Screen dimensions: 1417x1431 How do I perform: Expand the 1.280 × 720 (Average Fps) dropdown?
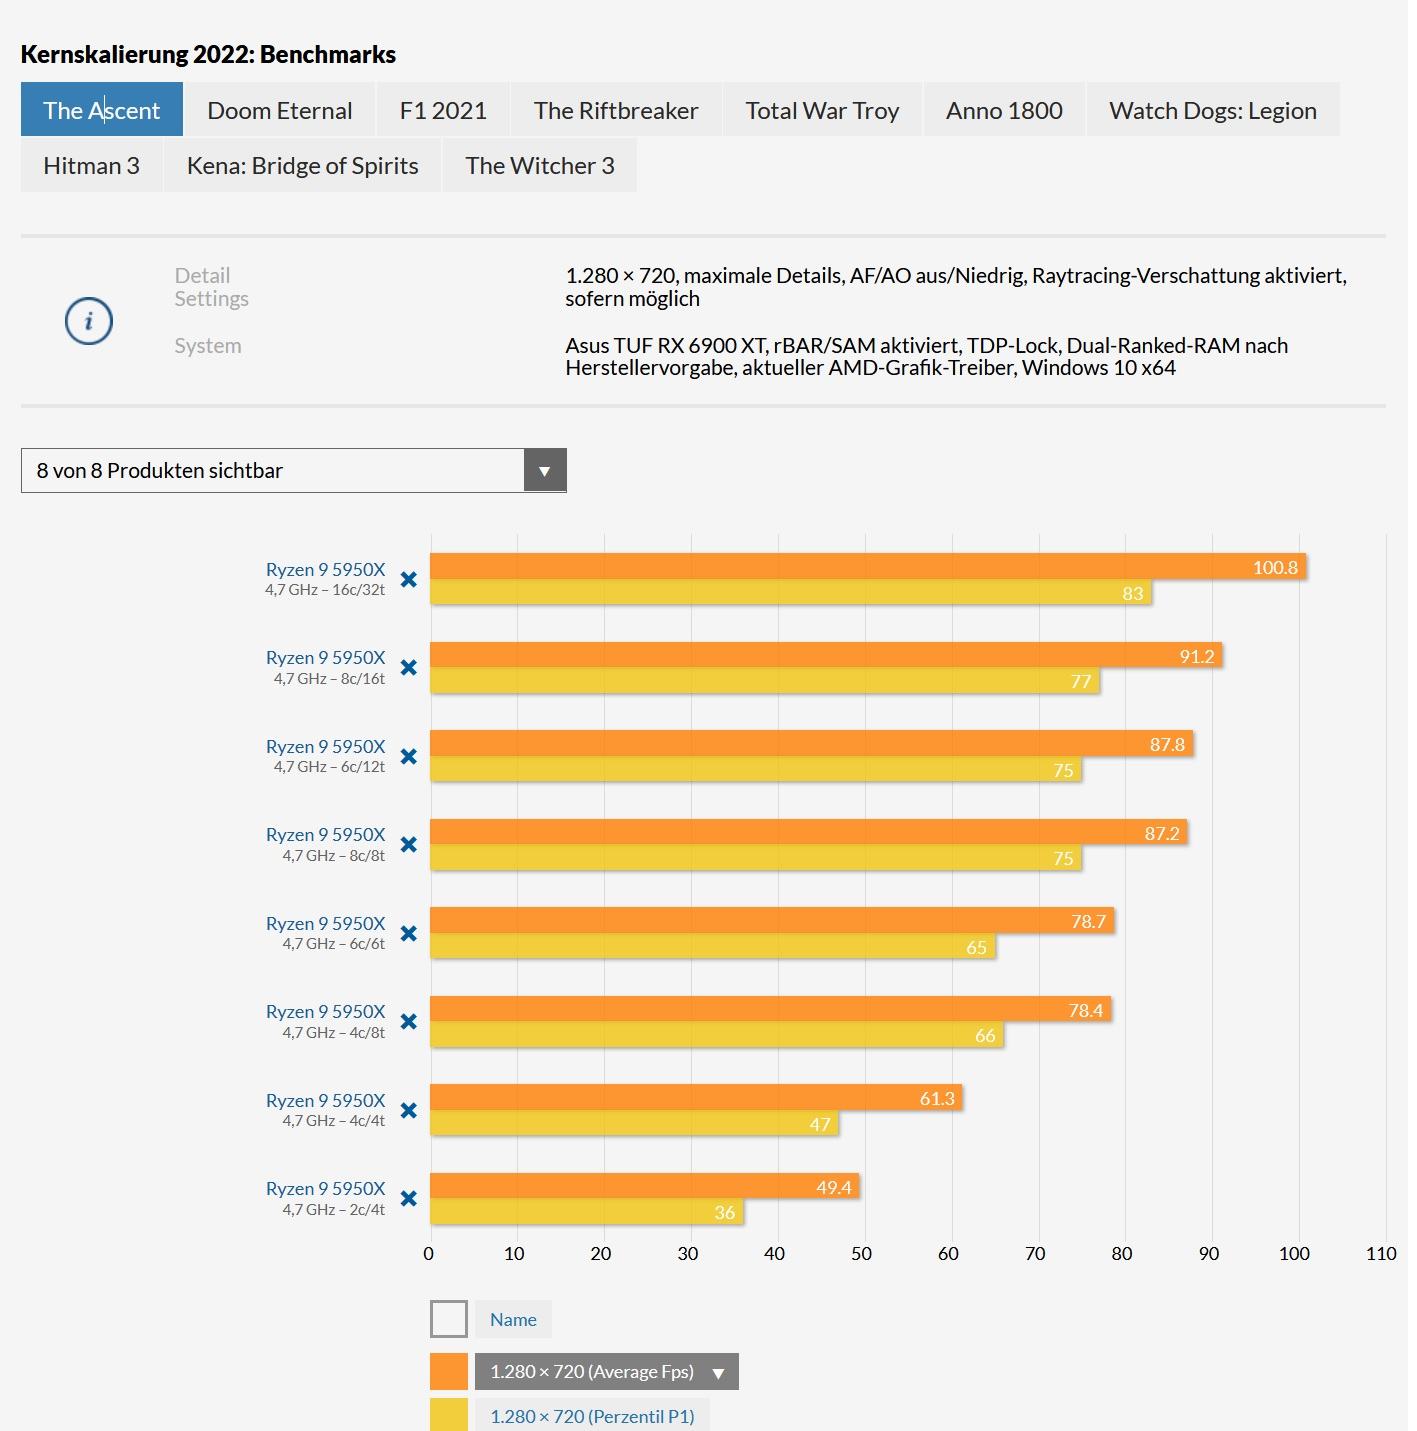[x=717, y=1372]
